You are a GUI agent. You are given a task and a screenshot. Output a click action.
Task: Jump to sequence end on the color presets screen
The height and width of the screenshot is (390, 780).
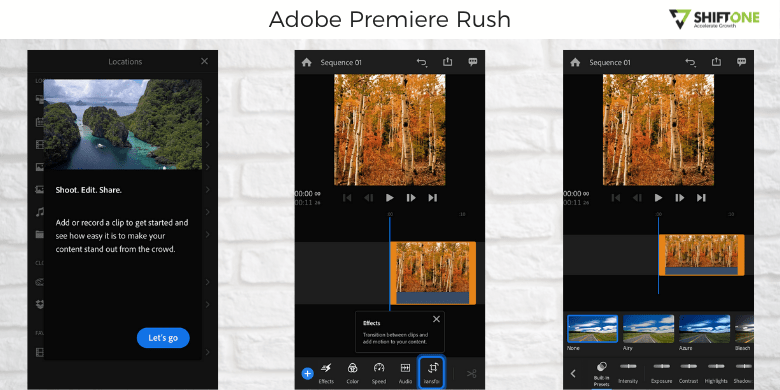tap(701, 197)
